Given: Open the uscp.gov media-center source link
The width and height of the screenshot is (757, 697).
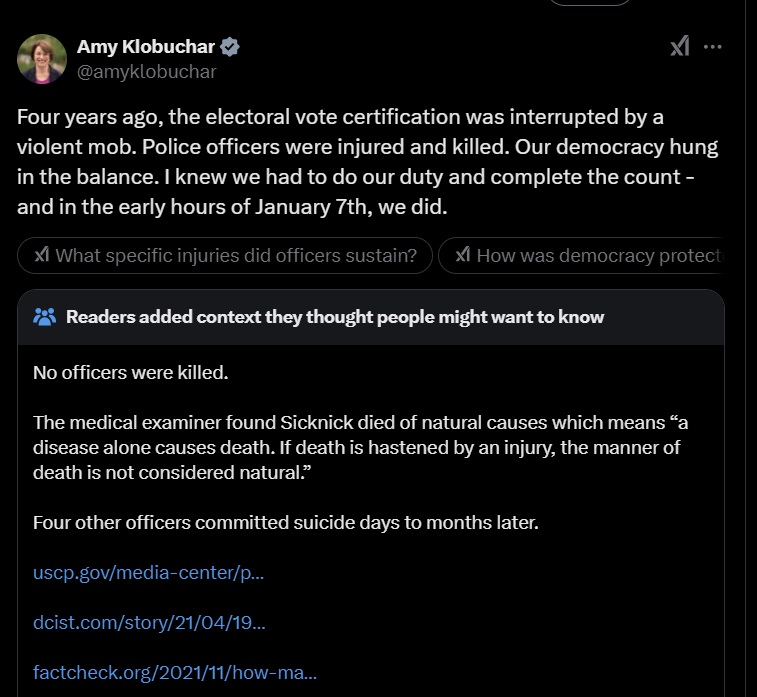Looking at the screenshot, I should 148,573.
